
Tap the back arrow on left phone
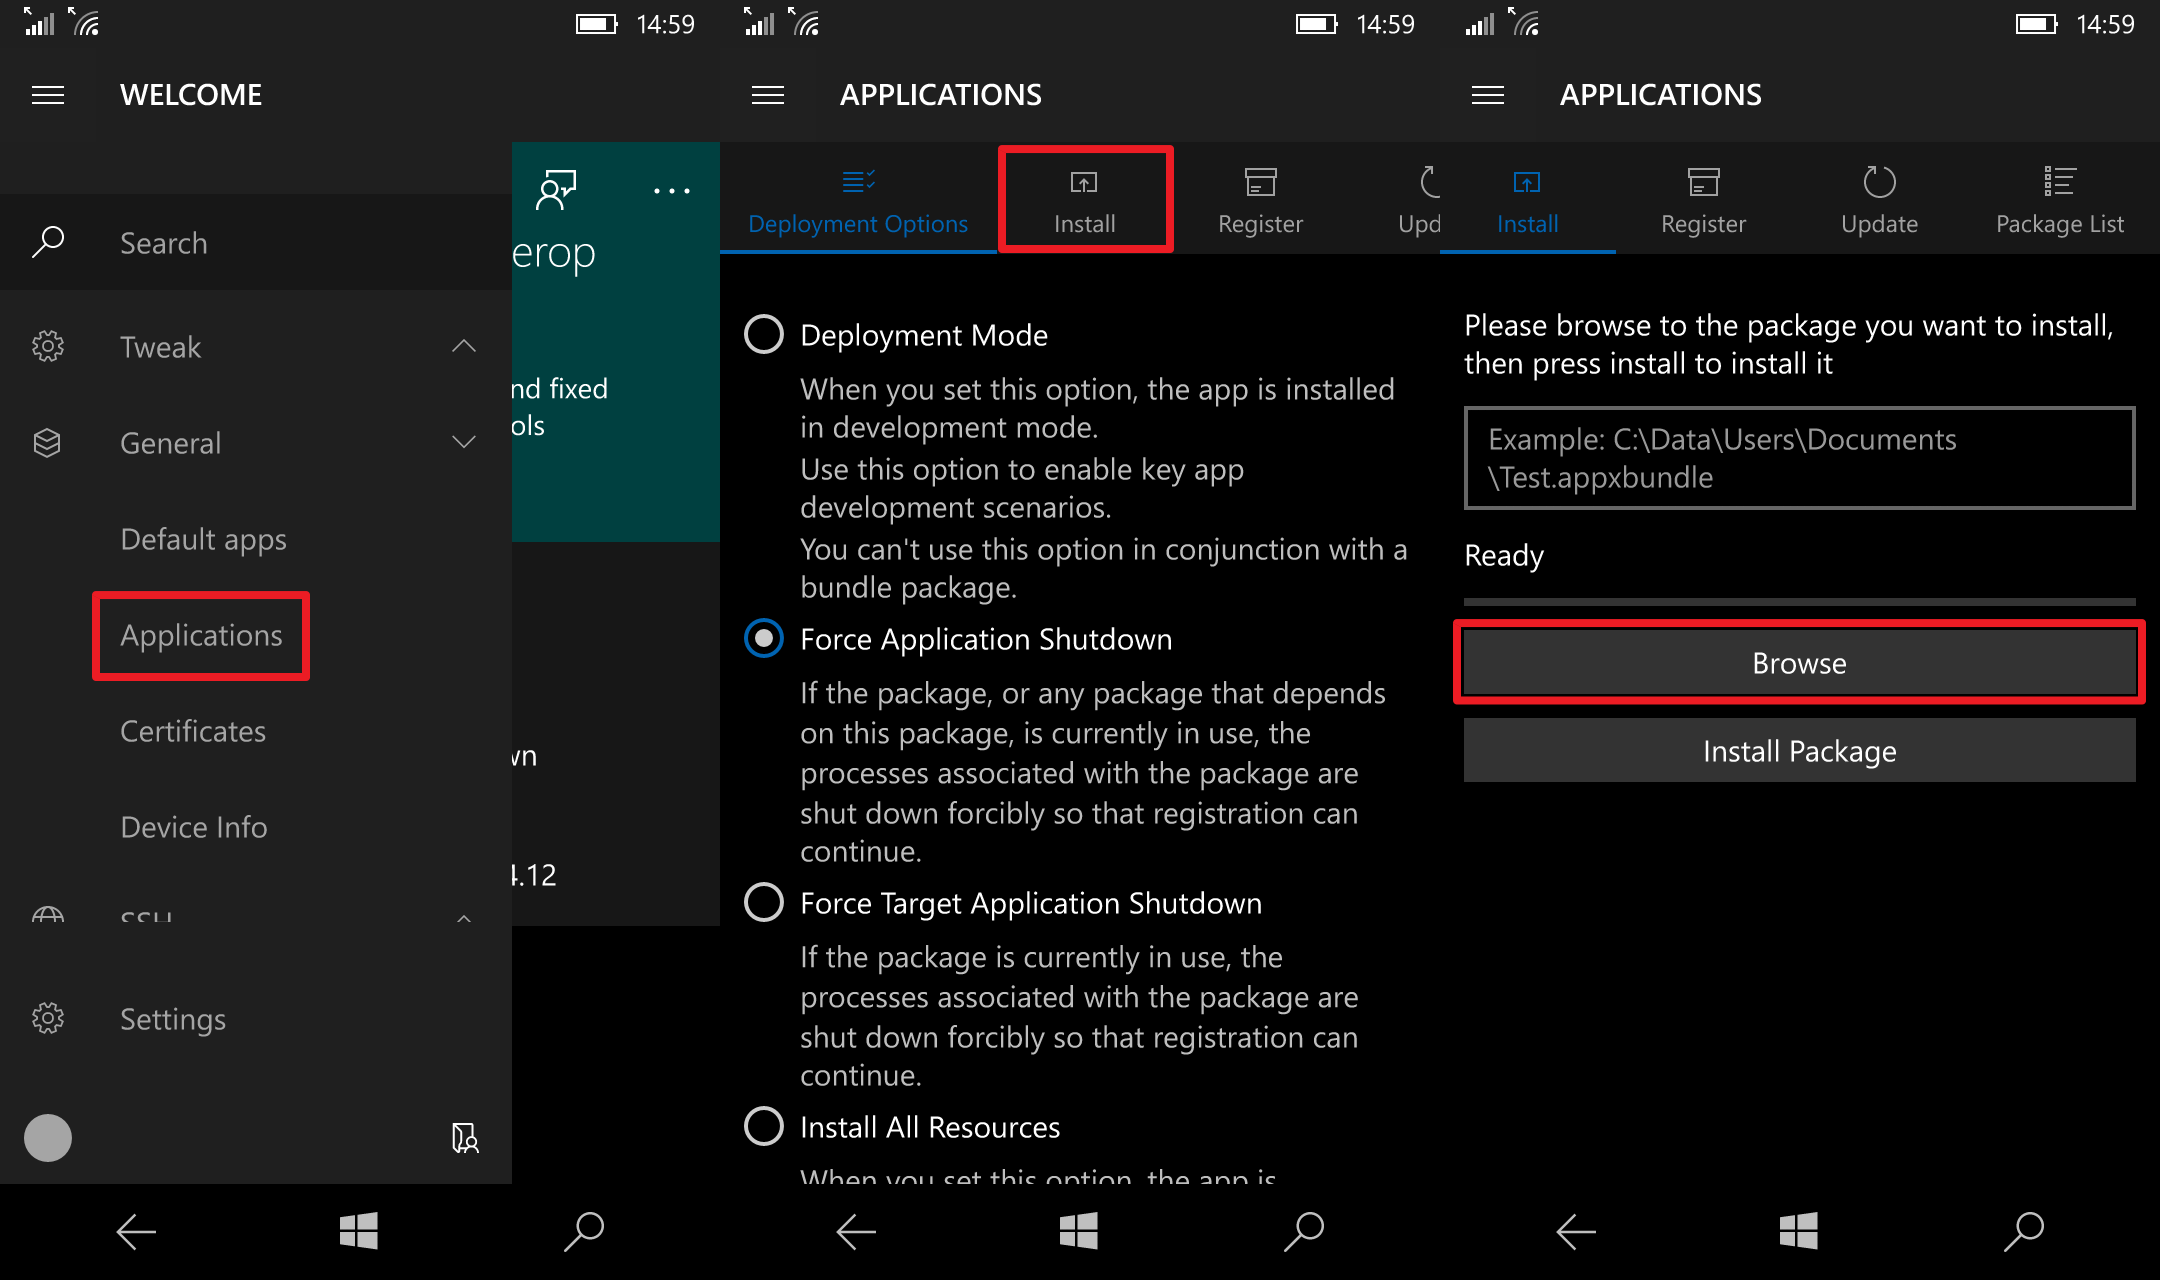136,1232
